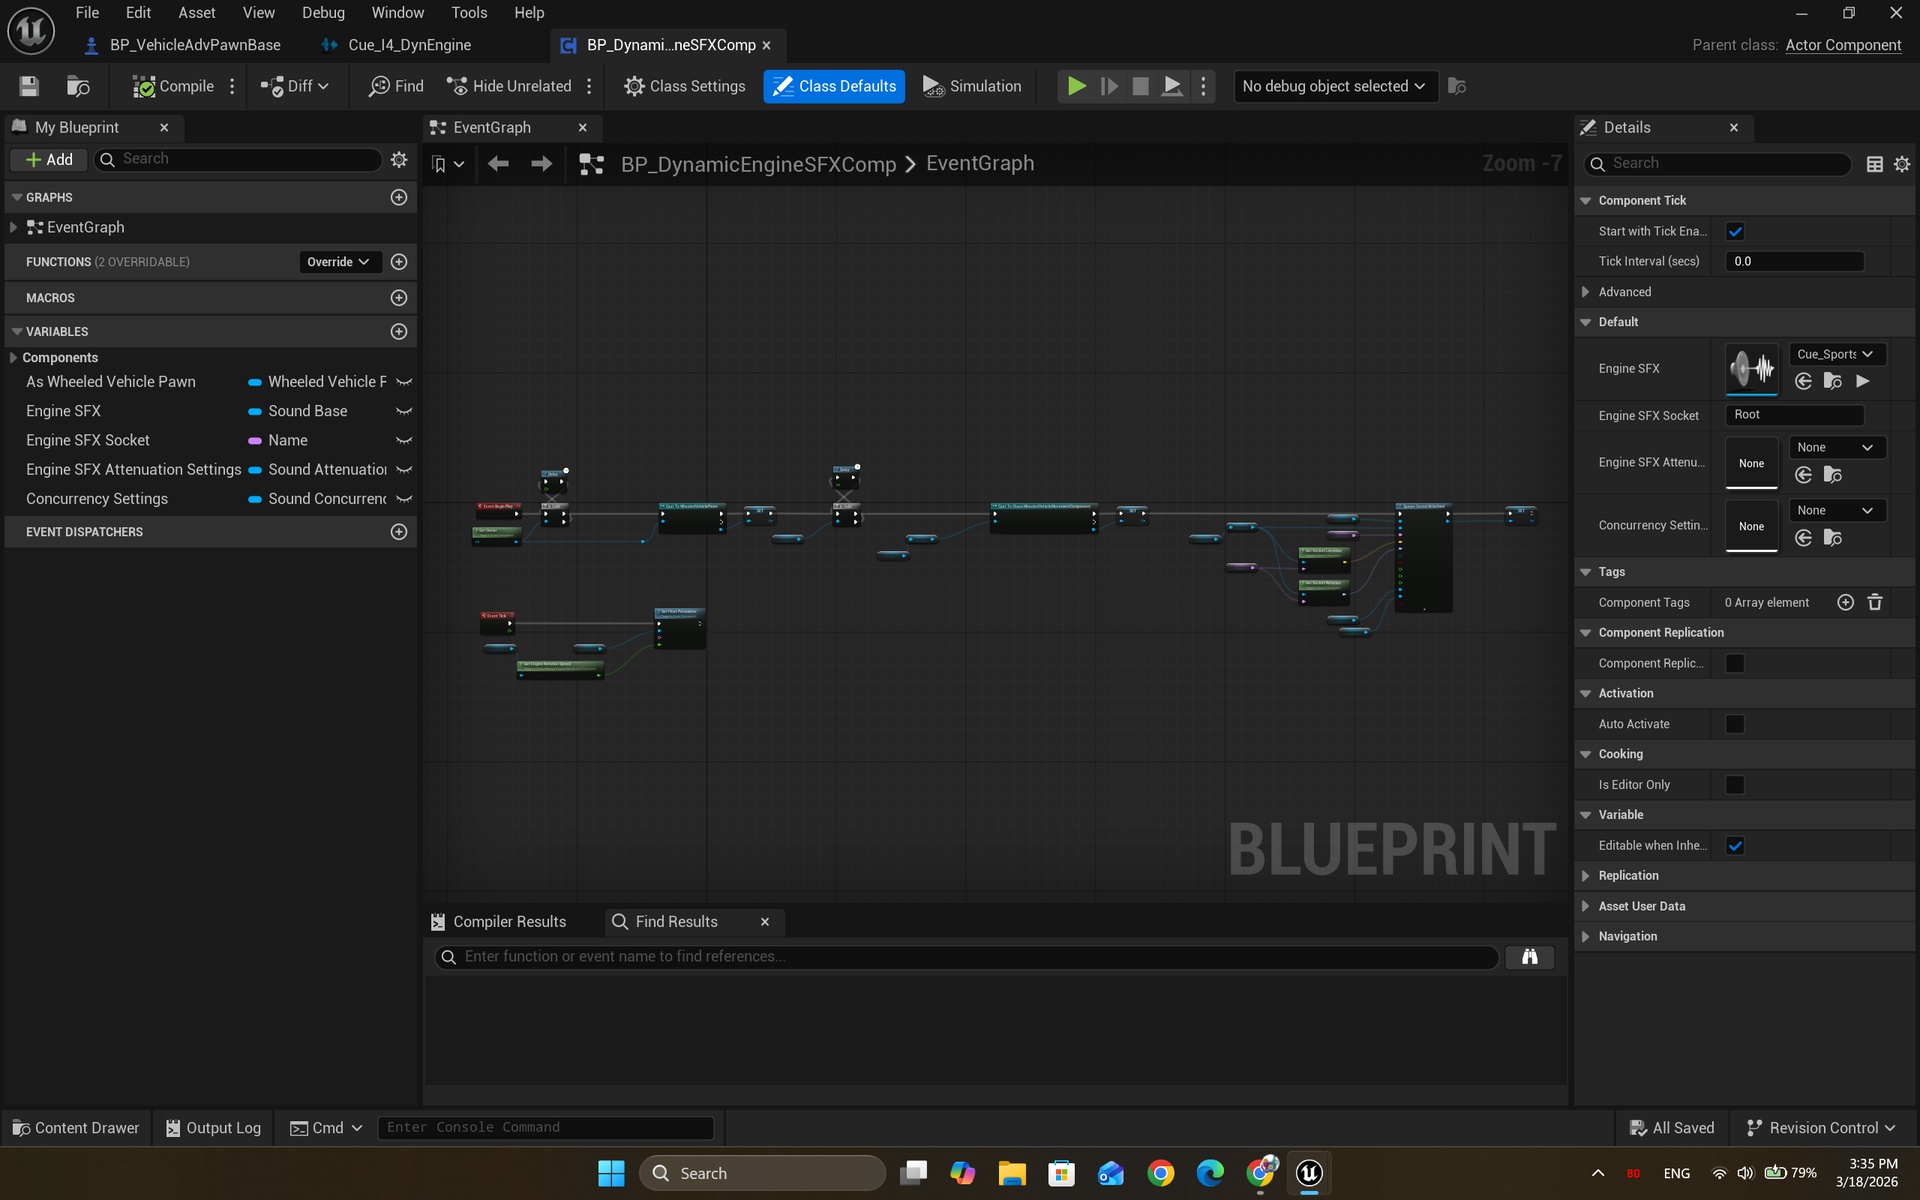
Task: Expand the Replication section in Details
Action: click(x=1586, y=875)
